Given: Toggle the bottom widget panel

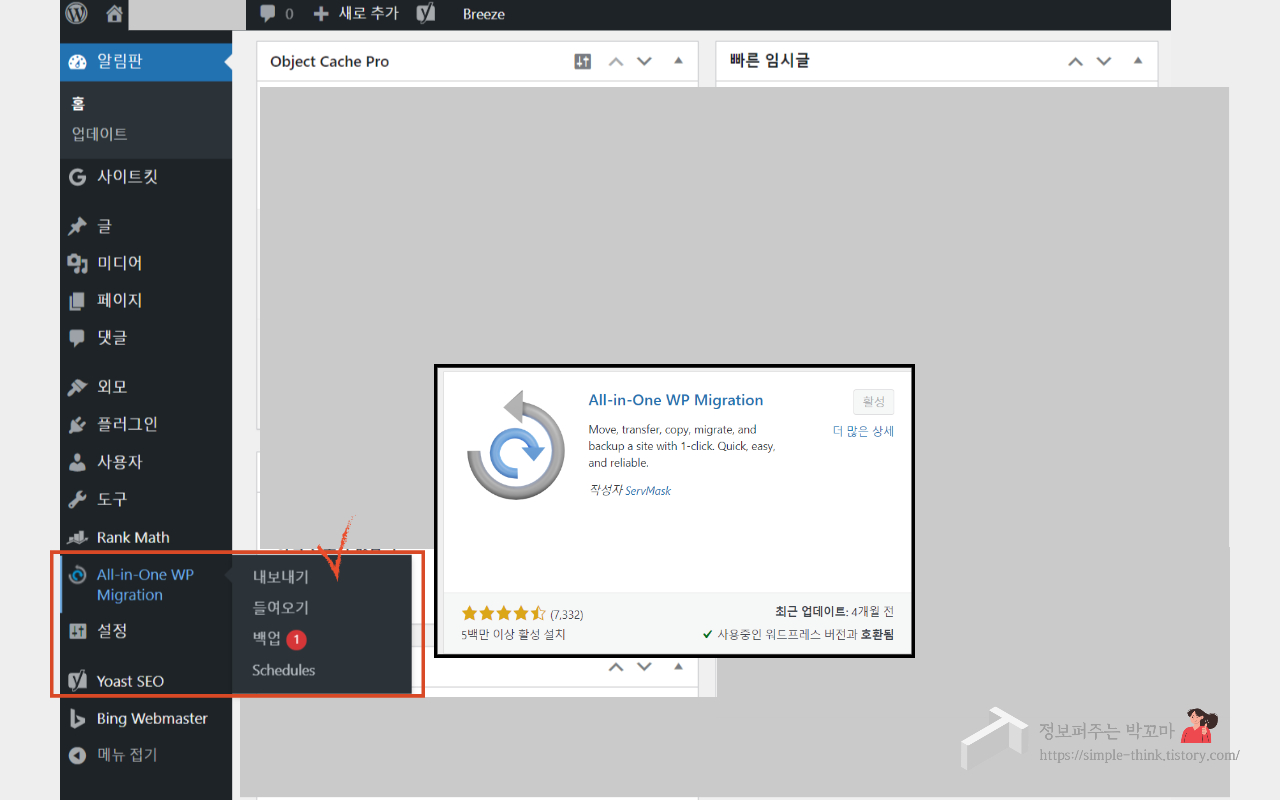Looking at the screenshot, I should coord(678,666).
